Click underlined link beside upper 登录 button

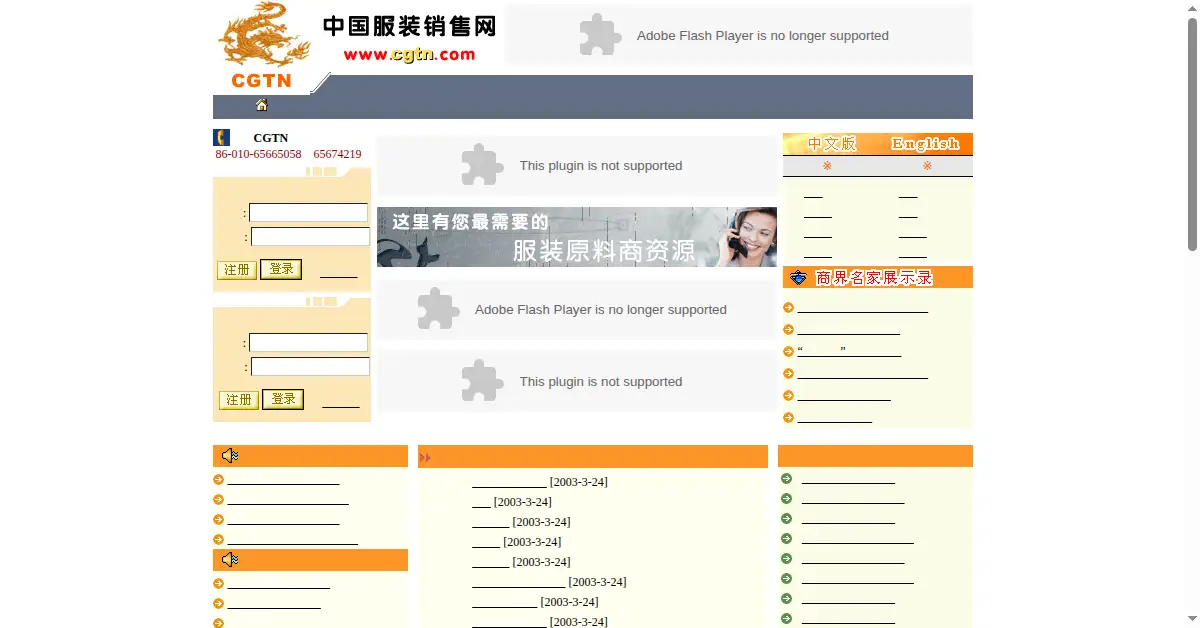339,272
